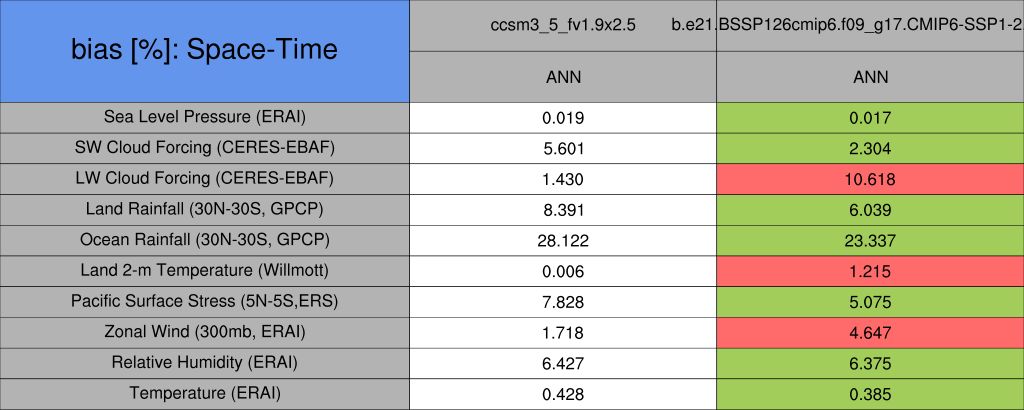Image resolution: width=1024 pixels, height=410 pixels.
Task: Click the SW Cloud Forcing (CERES-EBAF) label
Action: point(205,148)
